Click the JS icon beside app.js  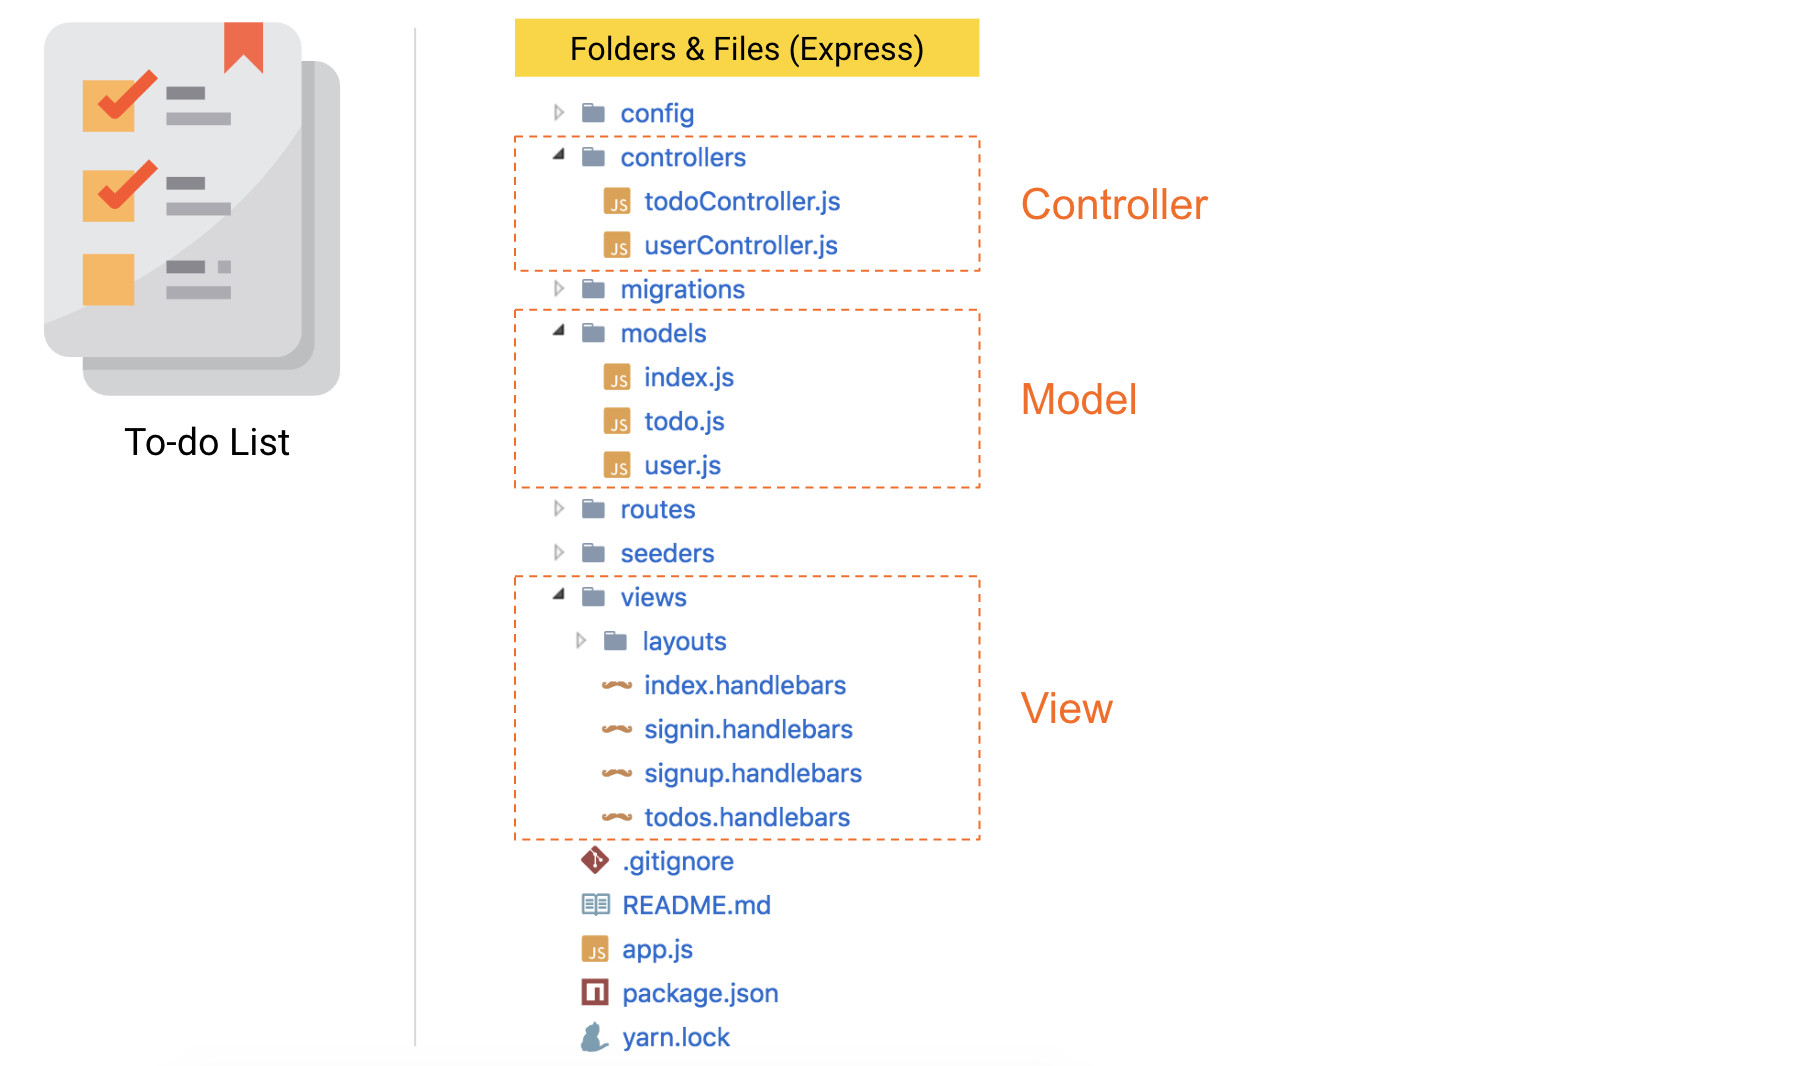tap(595, 949)
